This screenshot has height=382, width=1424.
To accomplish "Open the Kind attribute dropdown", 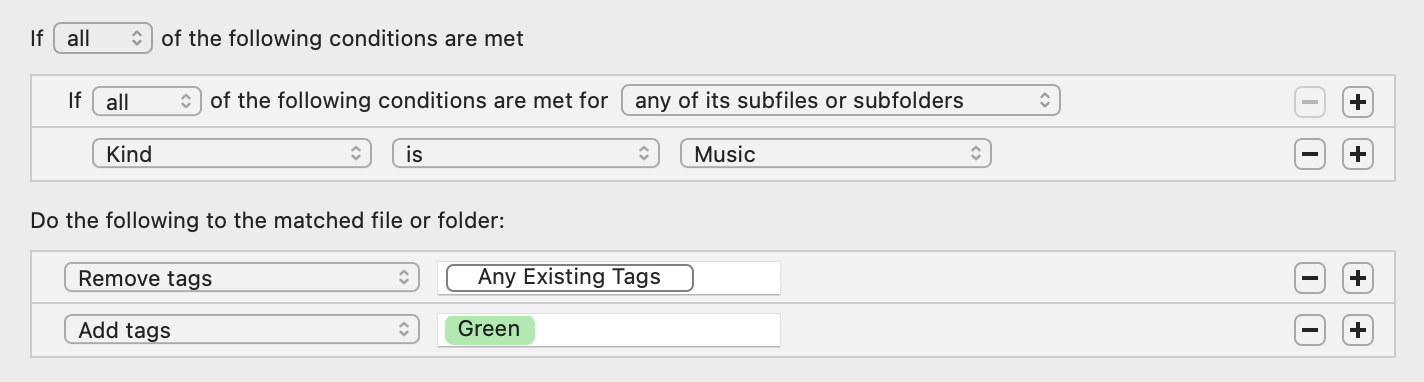I will pos(231,154).
